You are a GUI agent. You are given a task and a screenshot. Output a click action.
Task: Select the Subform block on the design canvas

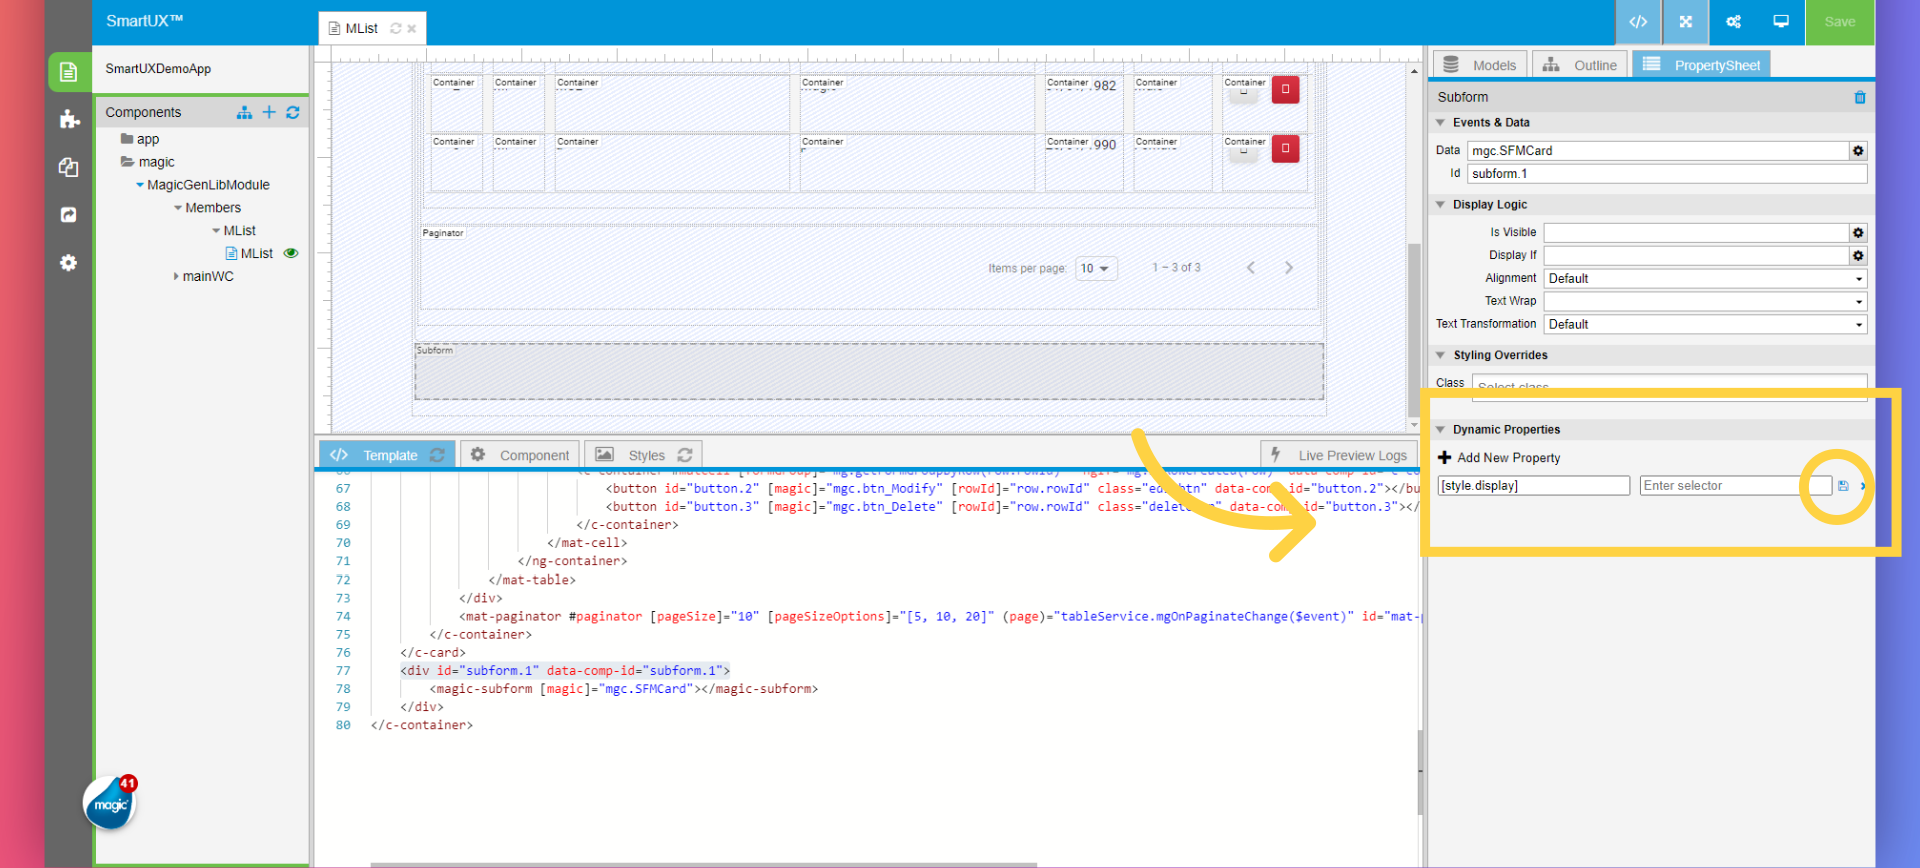point(869,372)
